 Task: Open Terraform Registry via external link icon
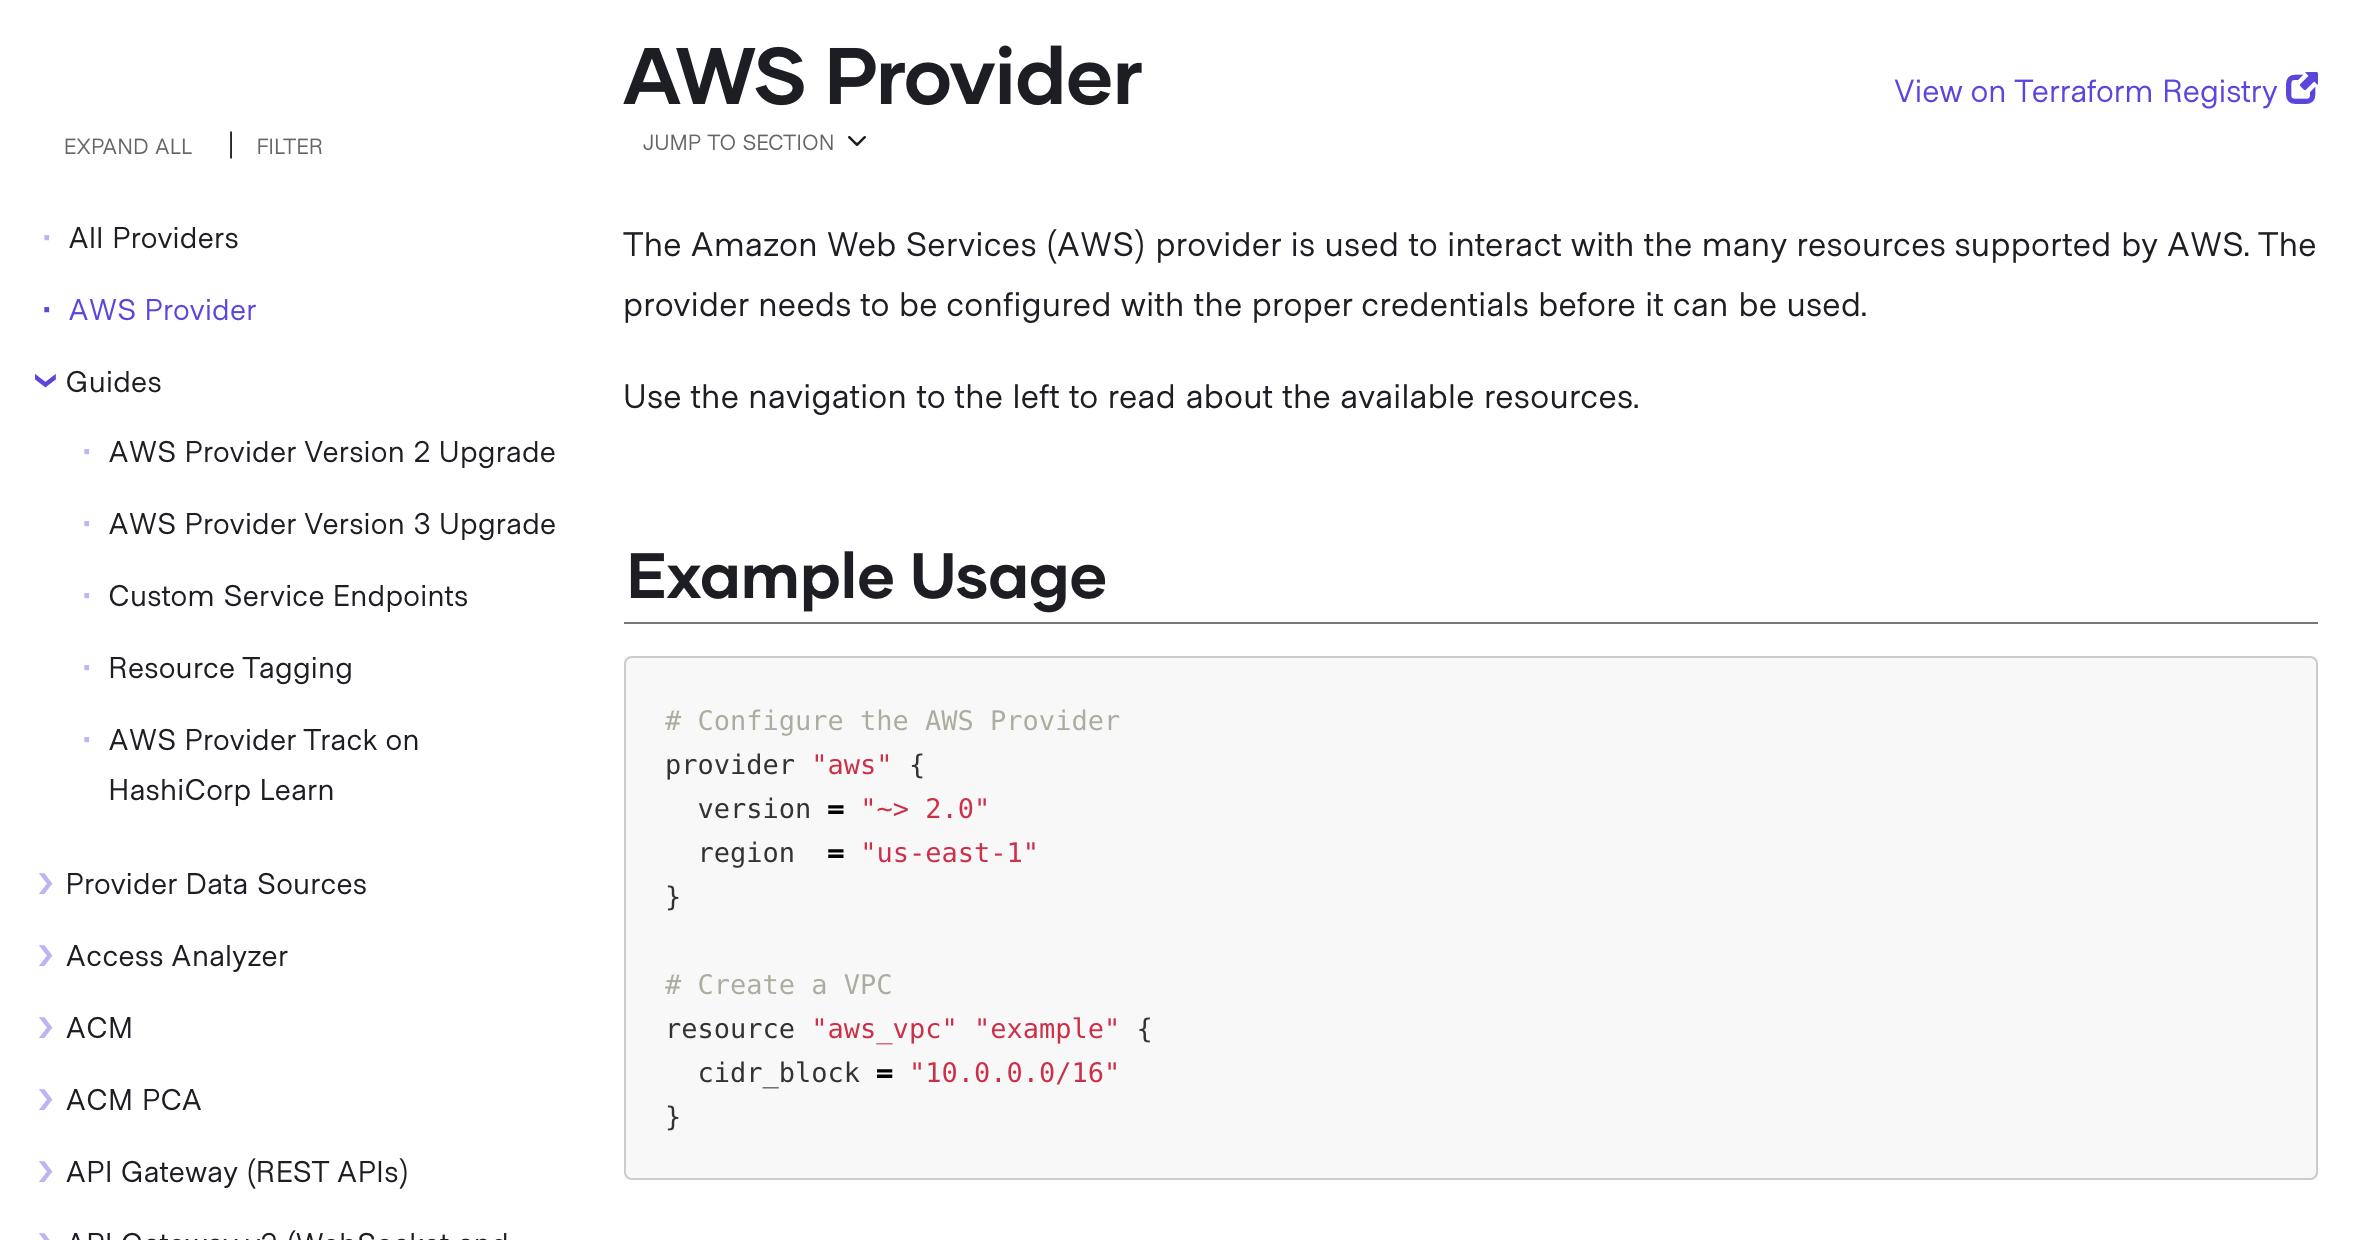[2302, 89]
